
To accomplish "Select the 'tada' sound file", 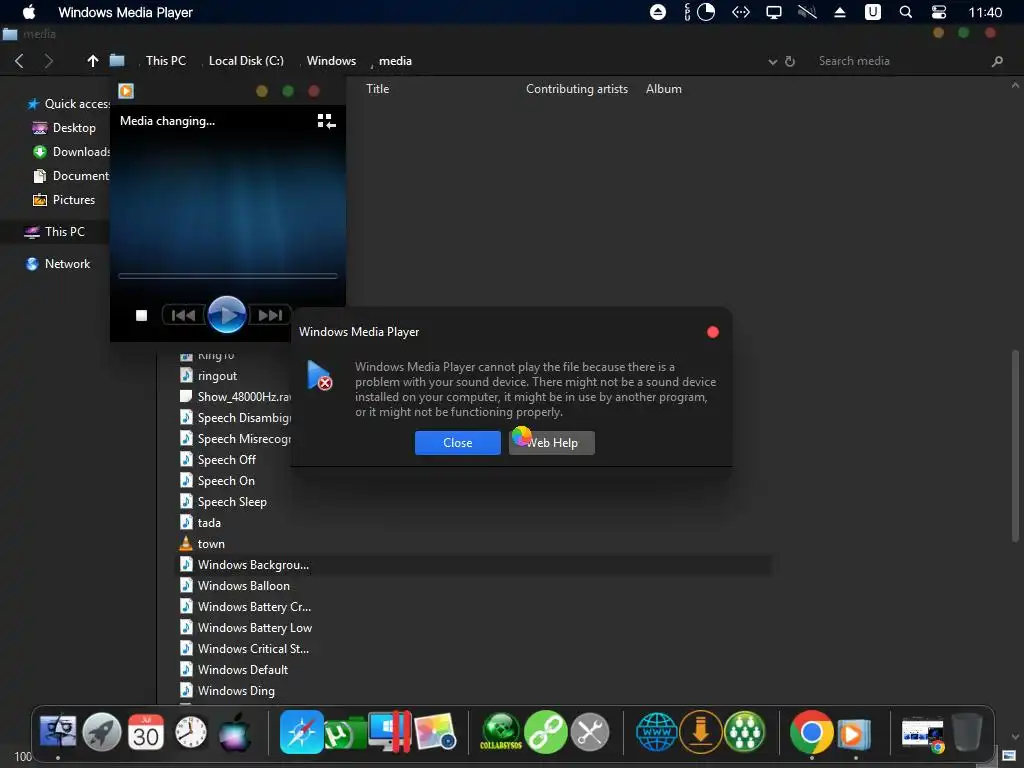I will coord(200,522).
